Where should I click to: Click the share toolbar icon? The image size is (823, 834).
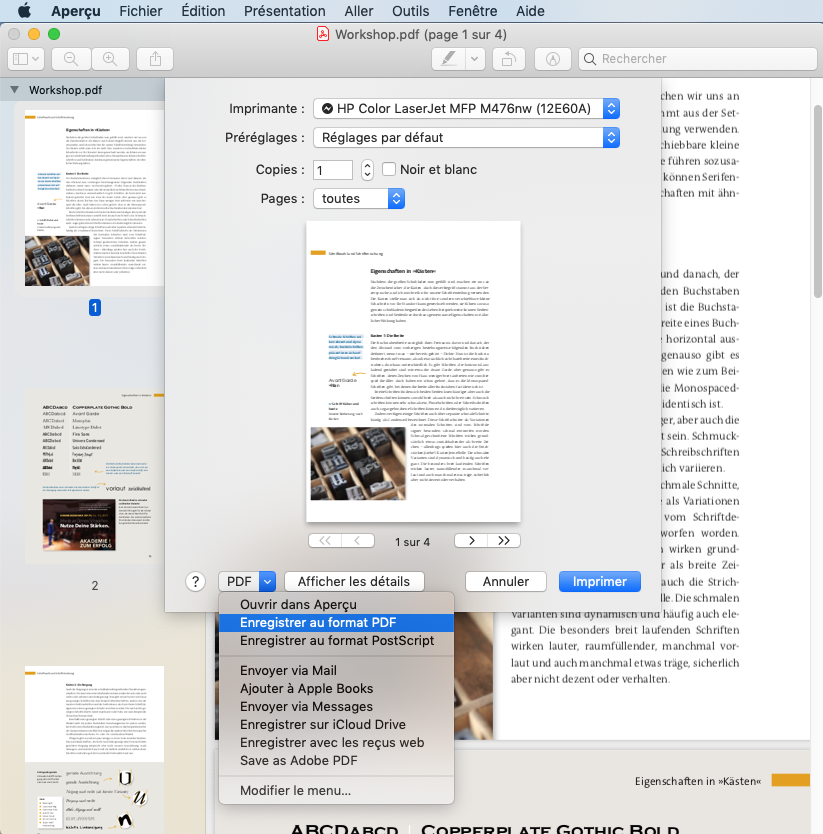pyautogui.click(x=155, y=59)
